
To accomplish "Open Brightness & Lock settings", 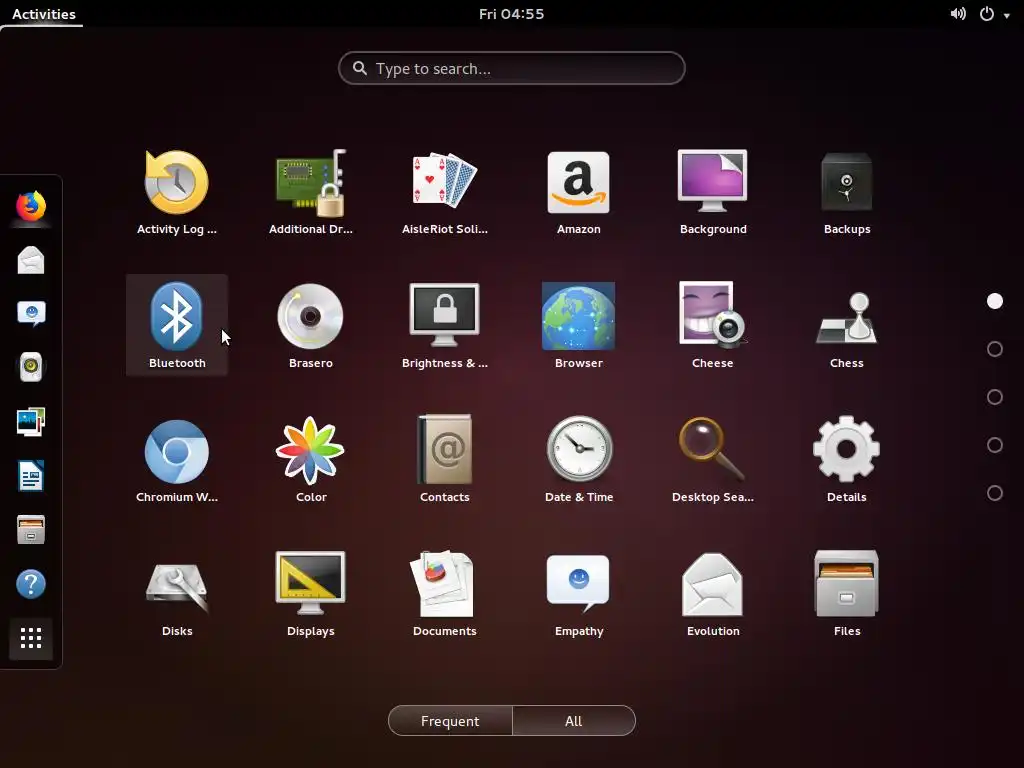I will (445, 325).
